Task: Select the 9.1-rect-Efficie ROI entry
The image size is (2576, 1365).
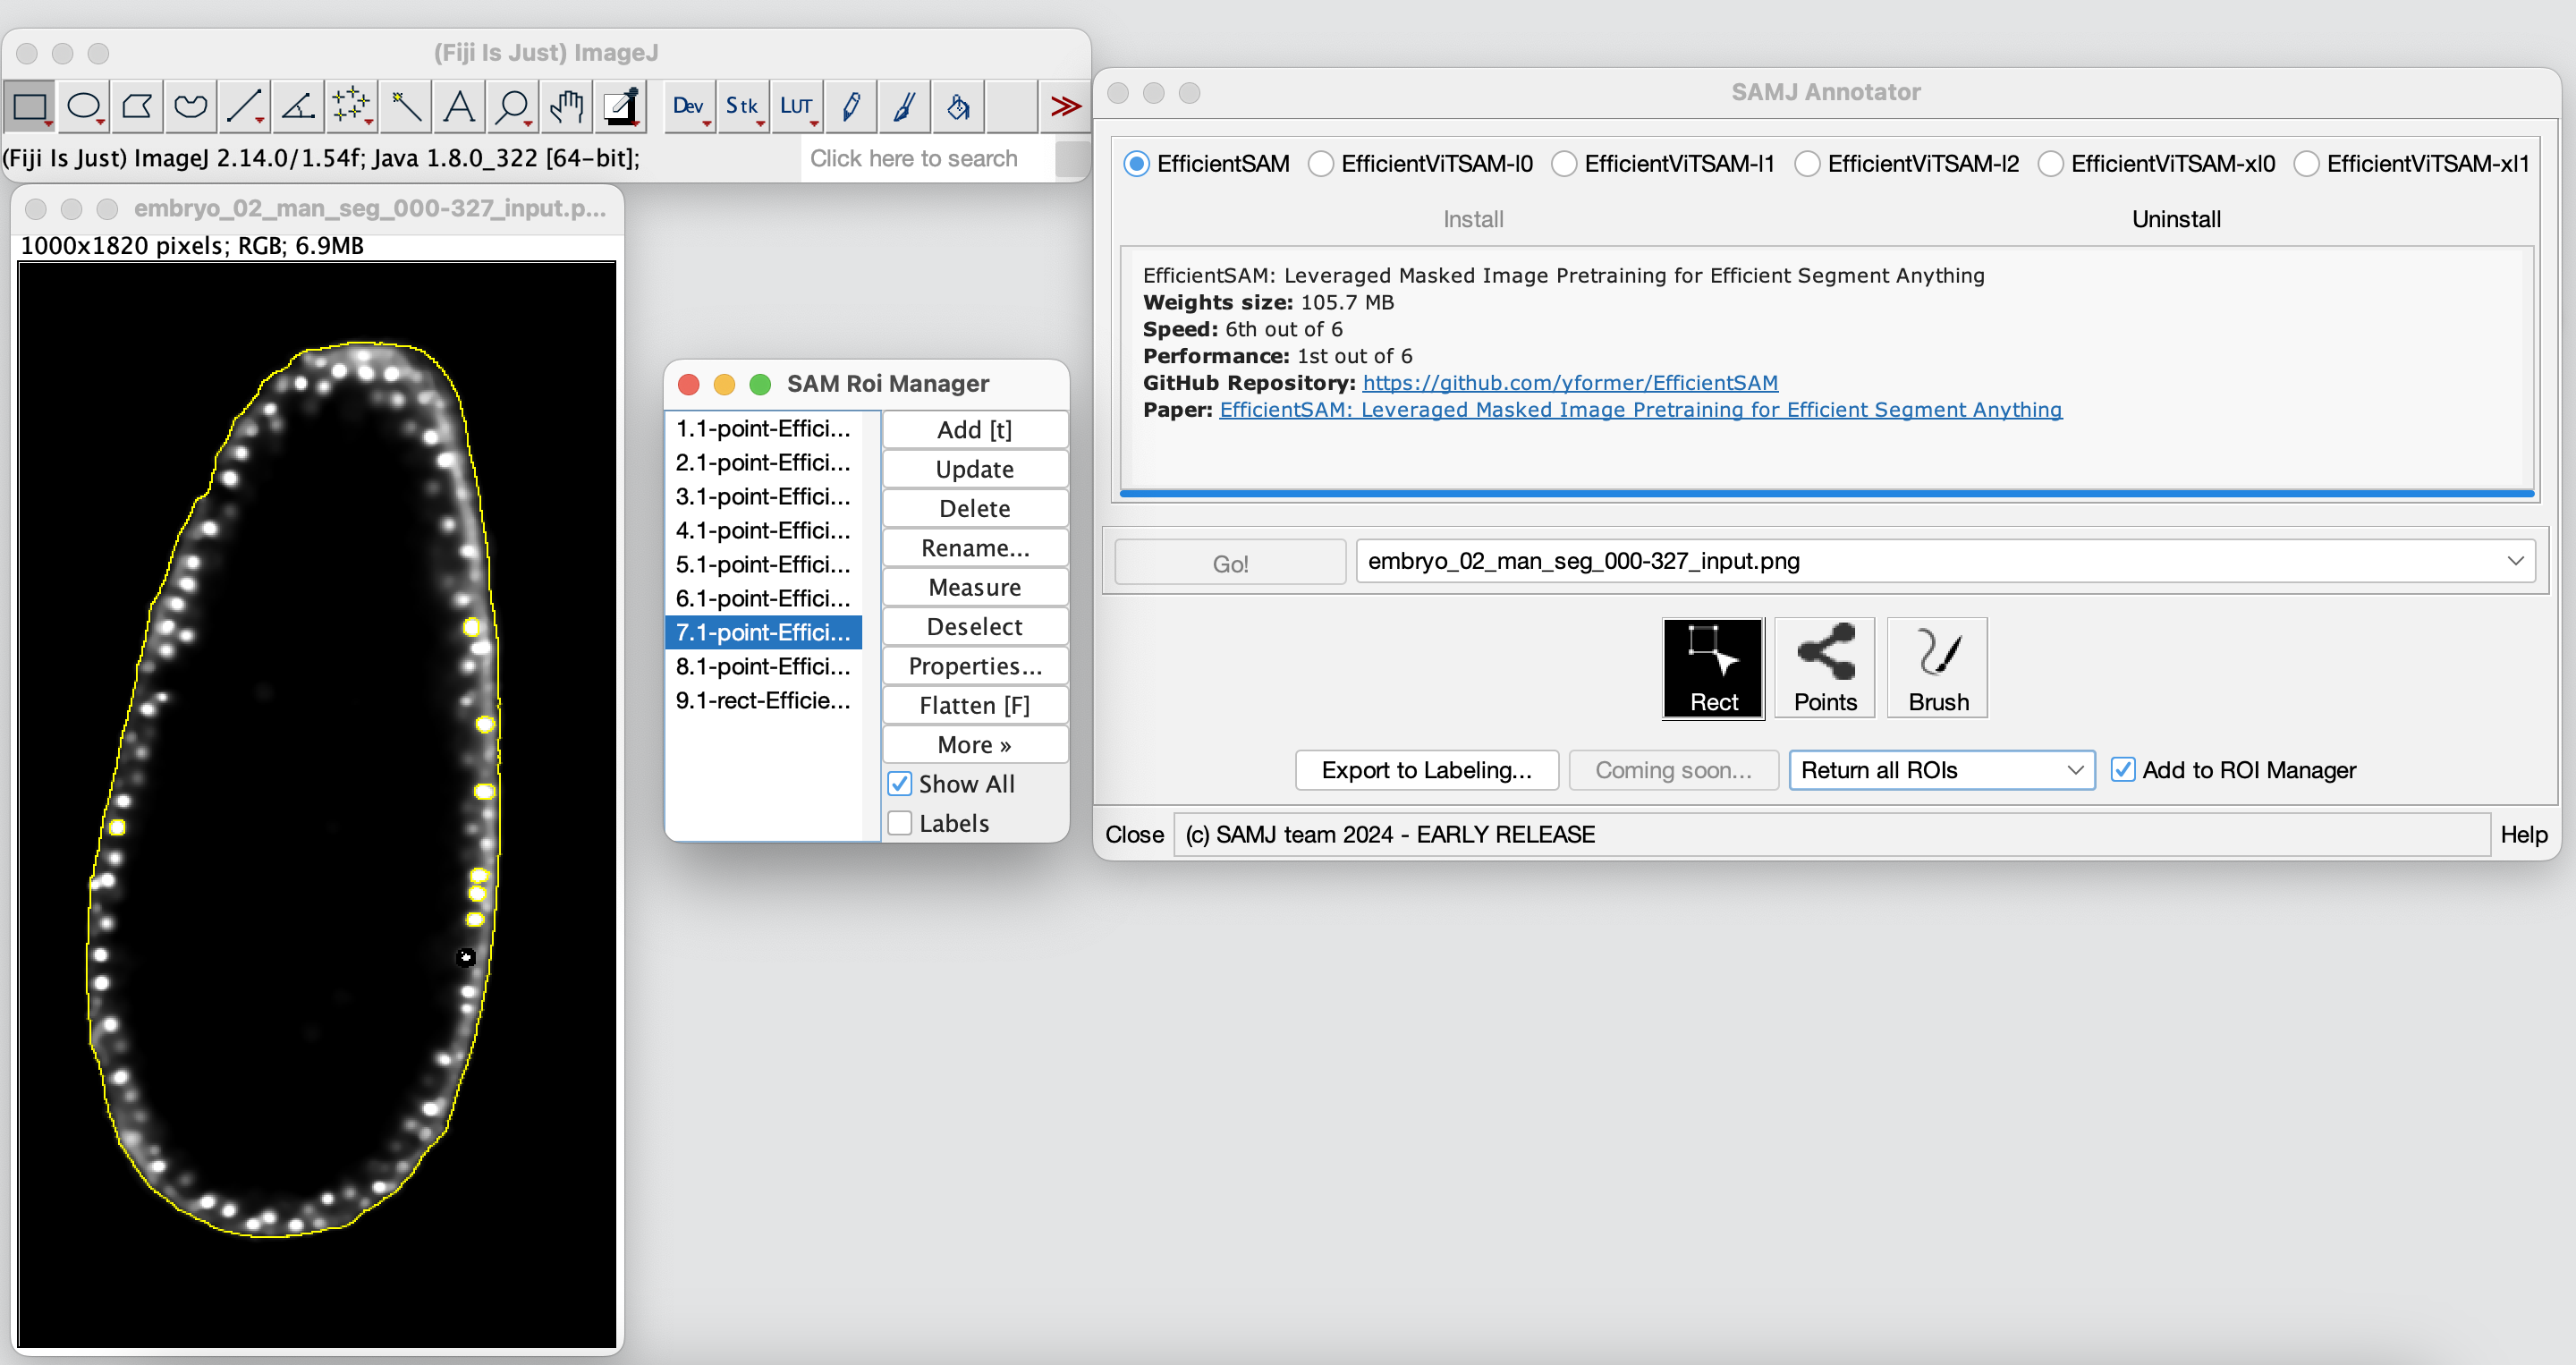Action: [762, 700]
